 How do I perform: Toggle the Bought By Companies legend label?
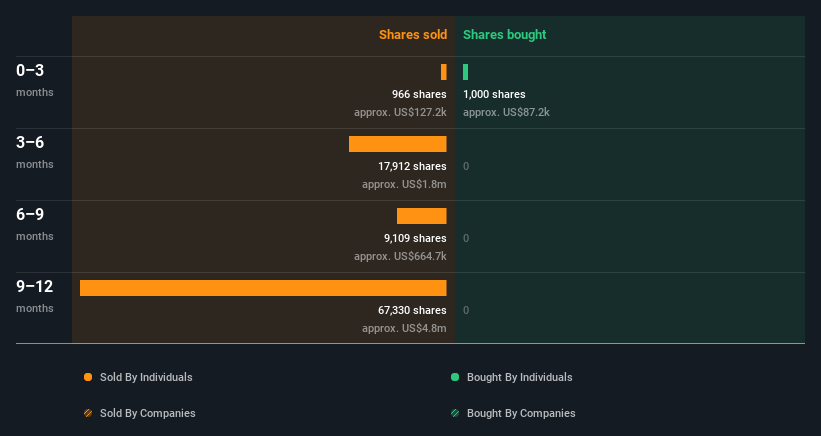[521, 413]
